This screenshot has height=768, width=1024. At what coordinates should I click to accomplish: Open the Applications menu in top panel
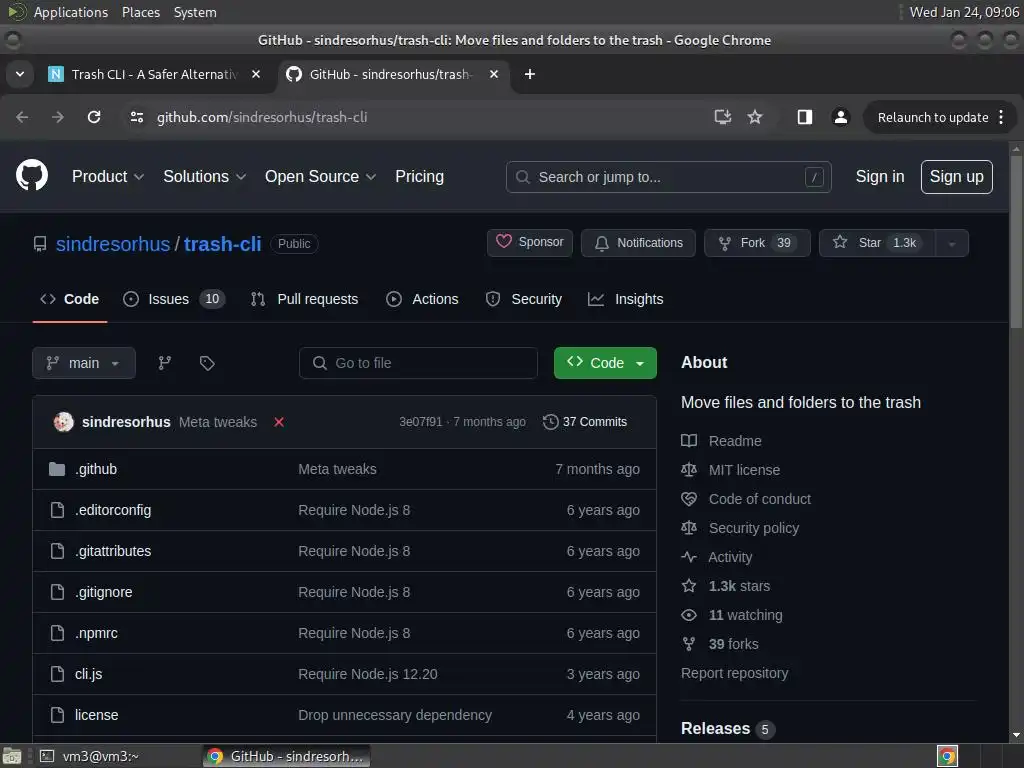coord(71,12)
